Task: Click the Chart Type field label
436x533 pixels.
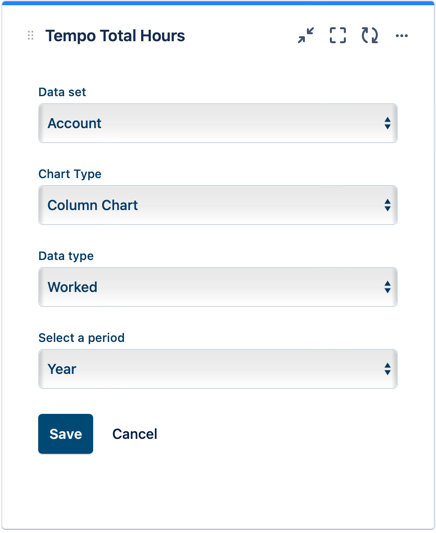Action: pyautogui.click(x=70, y=174)
